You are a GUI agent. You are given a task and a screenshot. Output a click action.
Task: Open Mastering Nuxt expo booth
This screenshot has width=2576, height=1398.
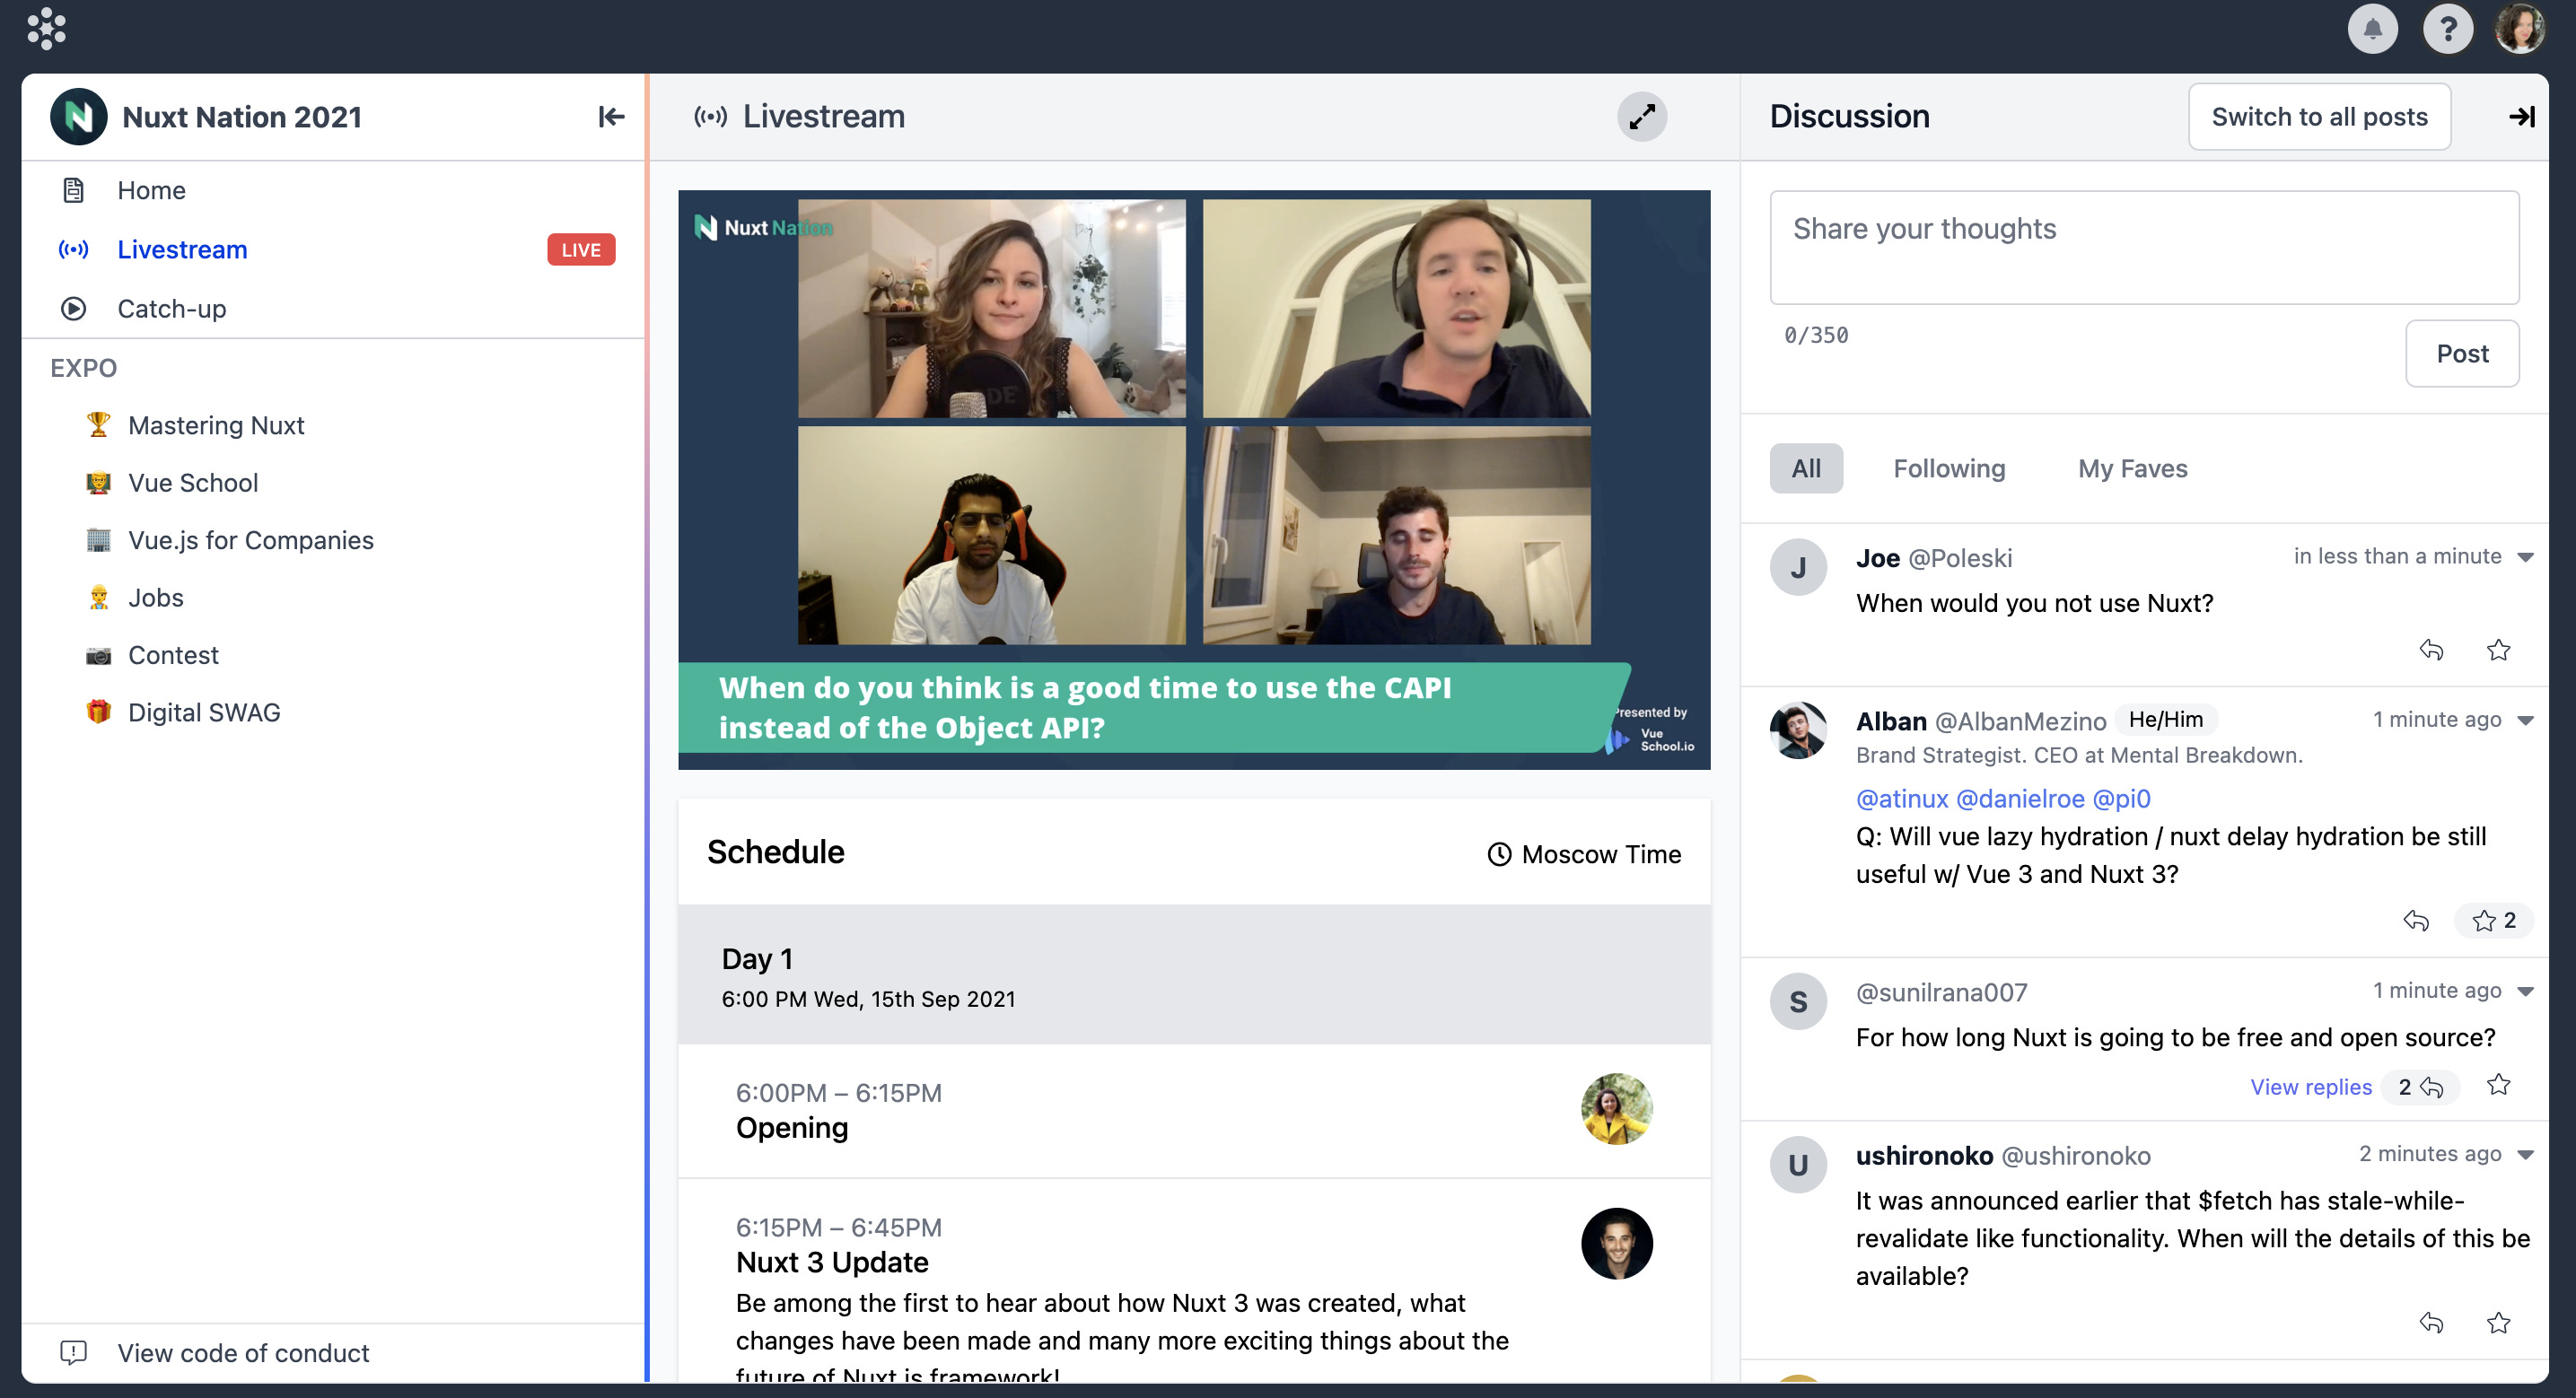click(216, 425)
